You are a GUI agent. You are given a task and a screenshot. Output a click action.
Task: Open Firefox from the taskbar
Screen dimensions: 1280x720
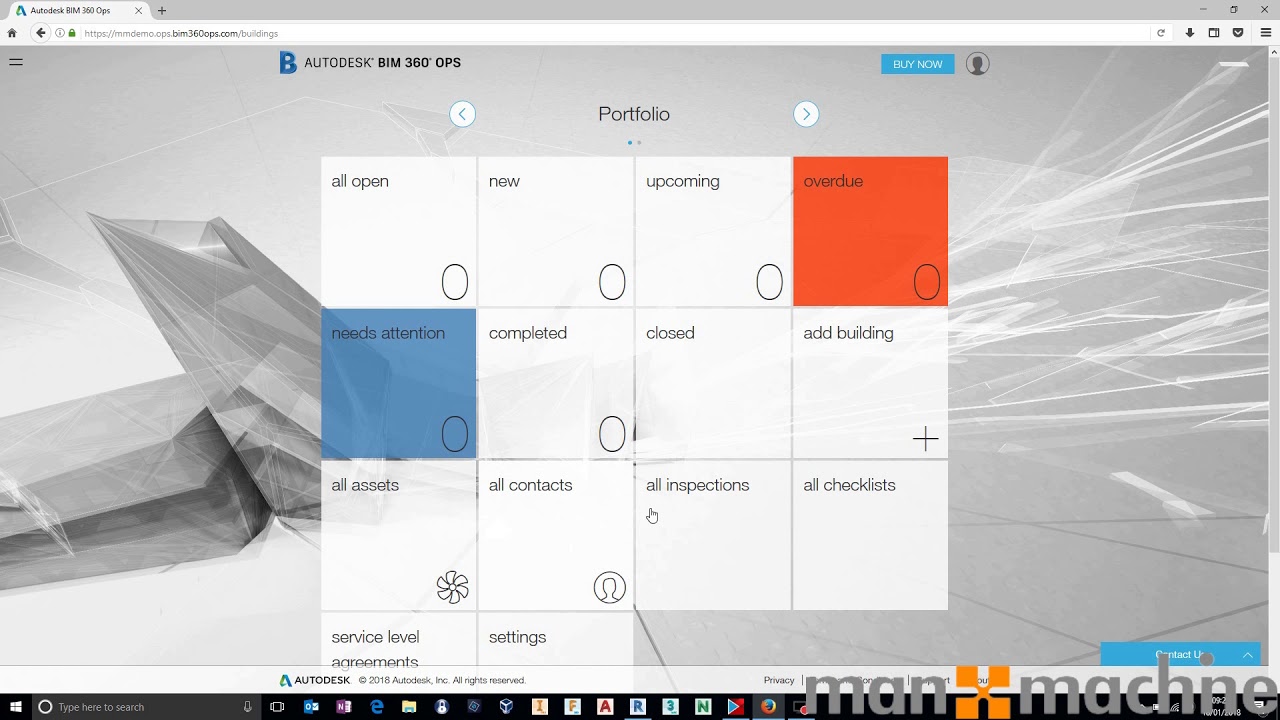(768, 707)
